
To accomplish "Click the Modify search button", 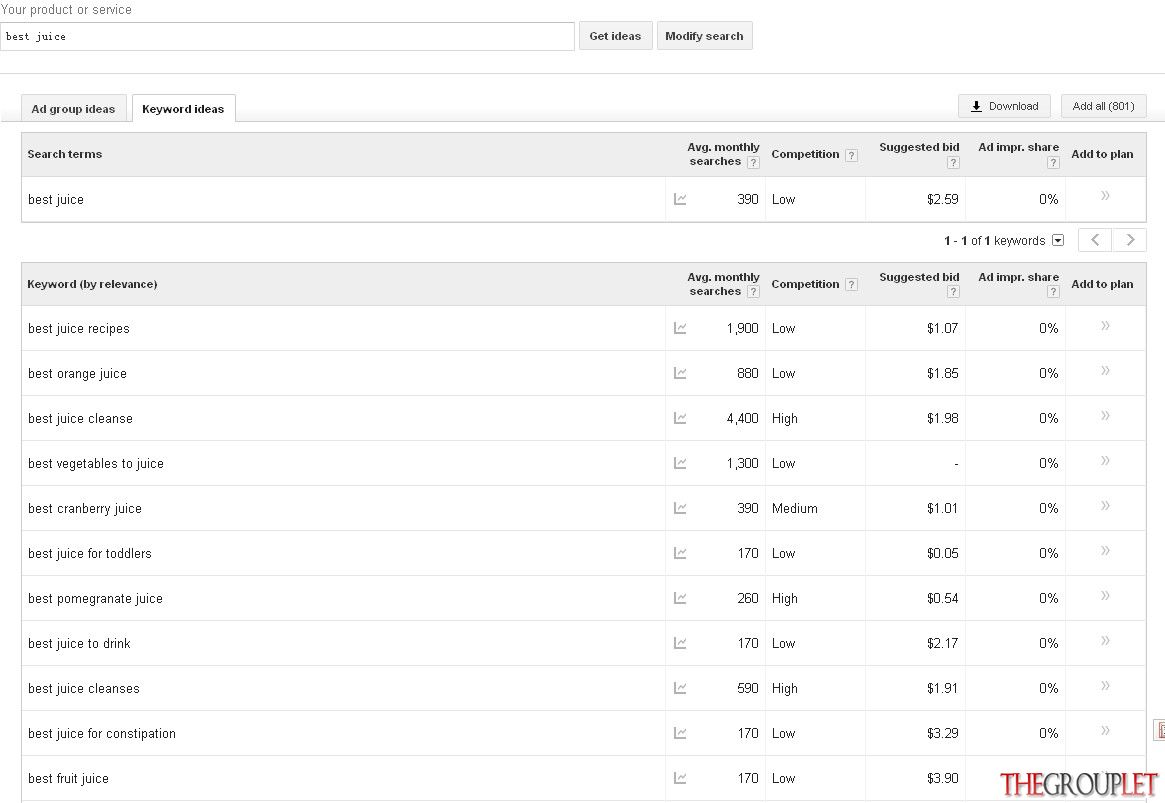I will click(704, 36).
